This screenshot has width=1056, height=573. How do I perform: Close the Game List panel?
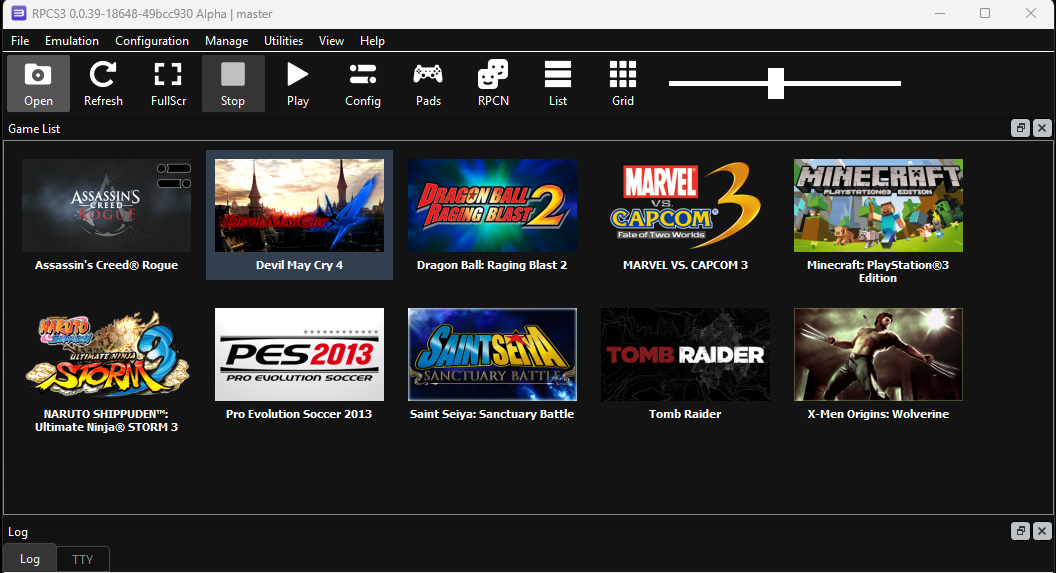[x=1042, y=128]
